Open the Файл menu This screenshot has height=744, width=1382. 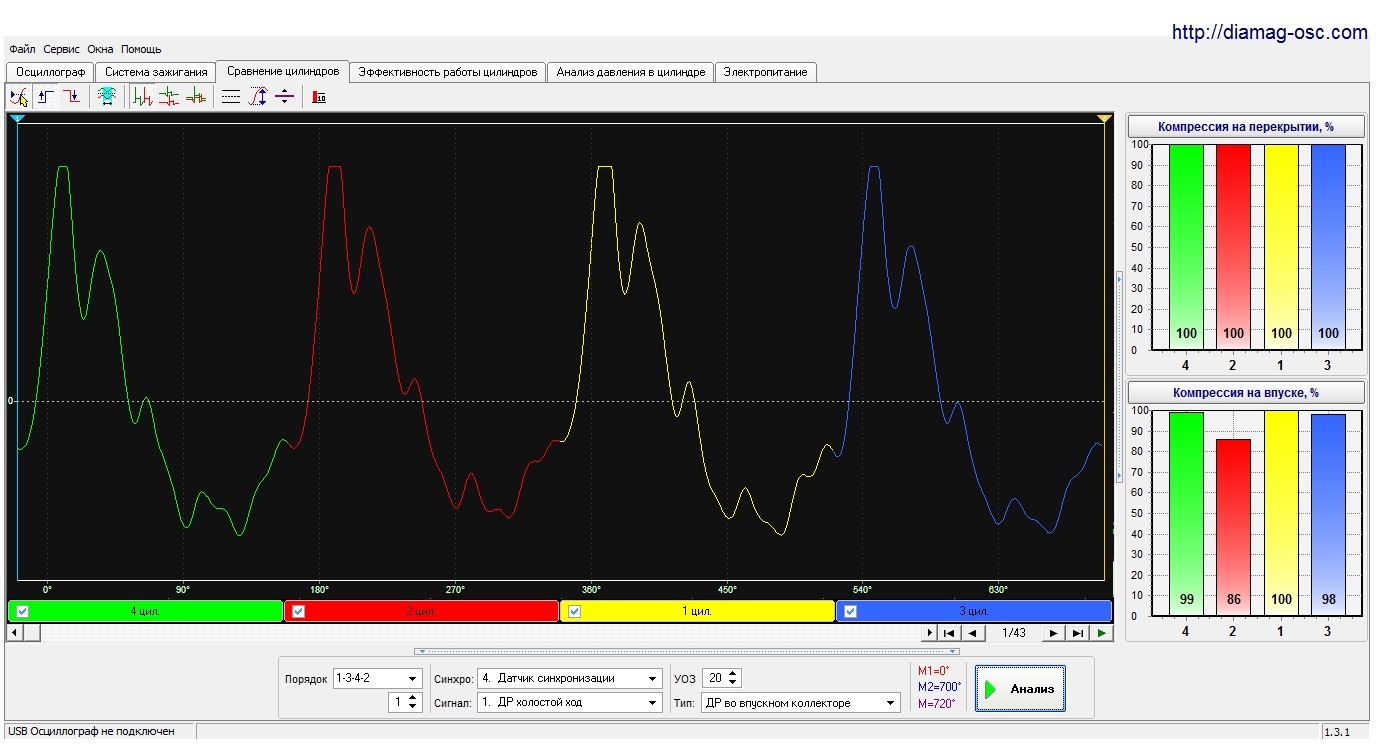pyautogui.click(x=22, y=49)
